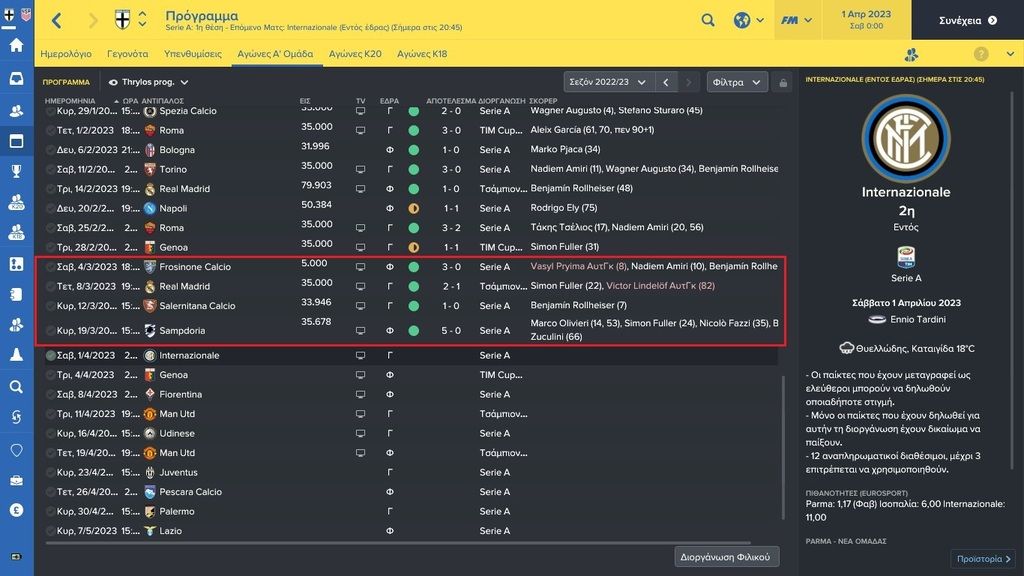Click the help question mark icon

981,54
